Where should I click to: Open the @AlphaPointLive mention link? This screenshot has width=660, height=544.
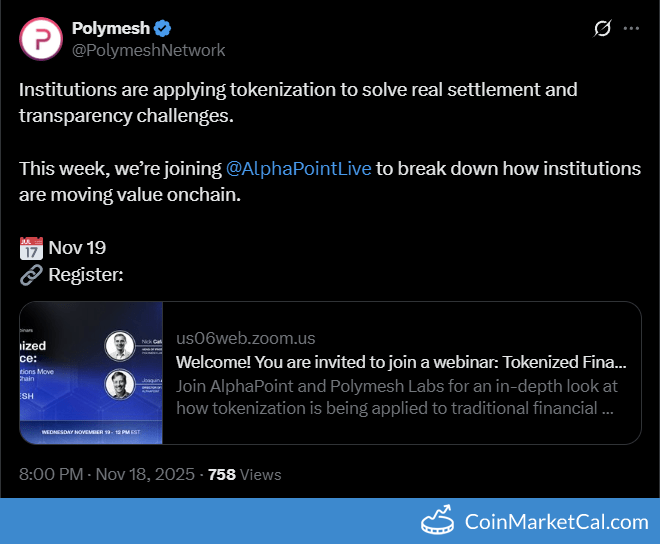[x=298, y=168]
